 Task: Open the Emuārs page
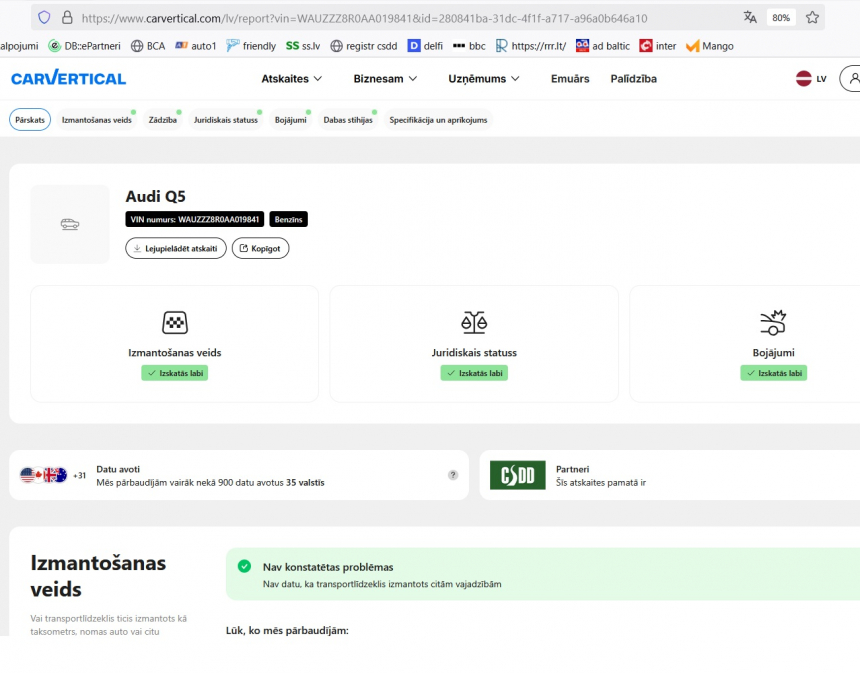[x=570, y=79]
